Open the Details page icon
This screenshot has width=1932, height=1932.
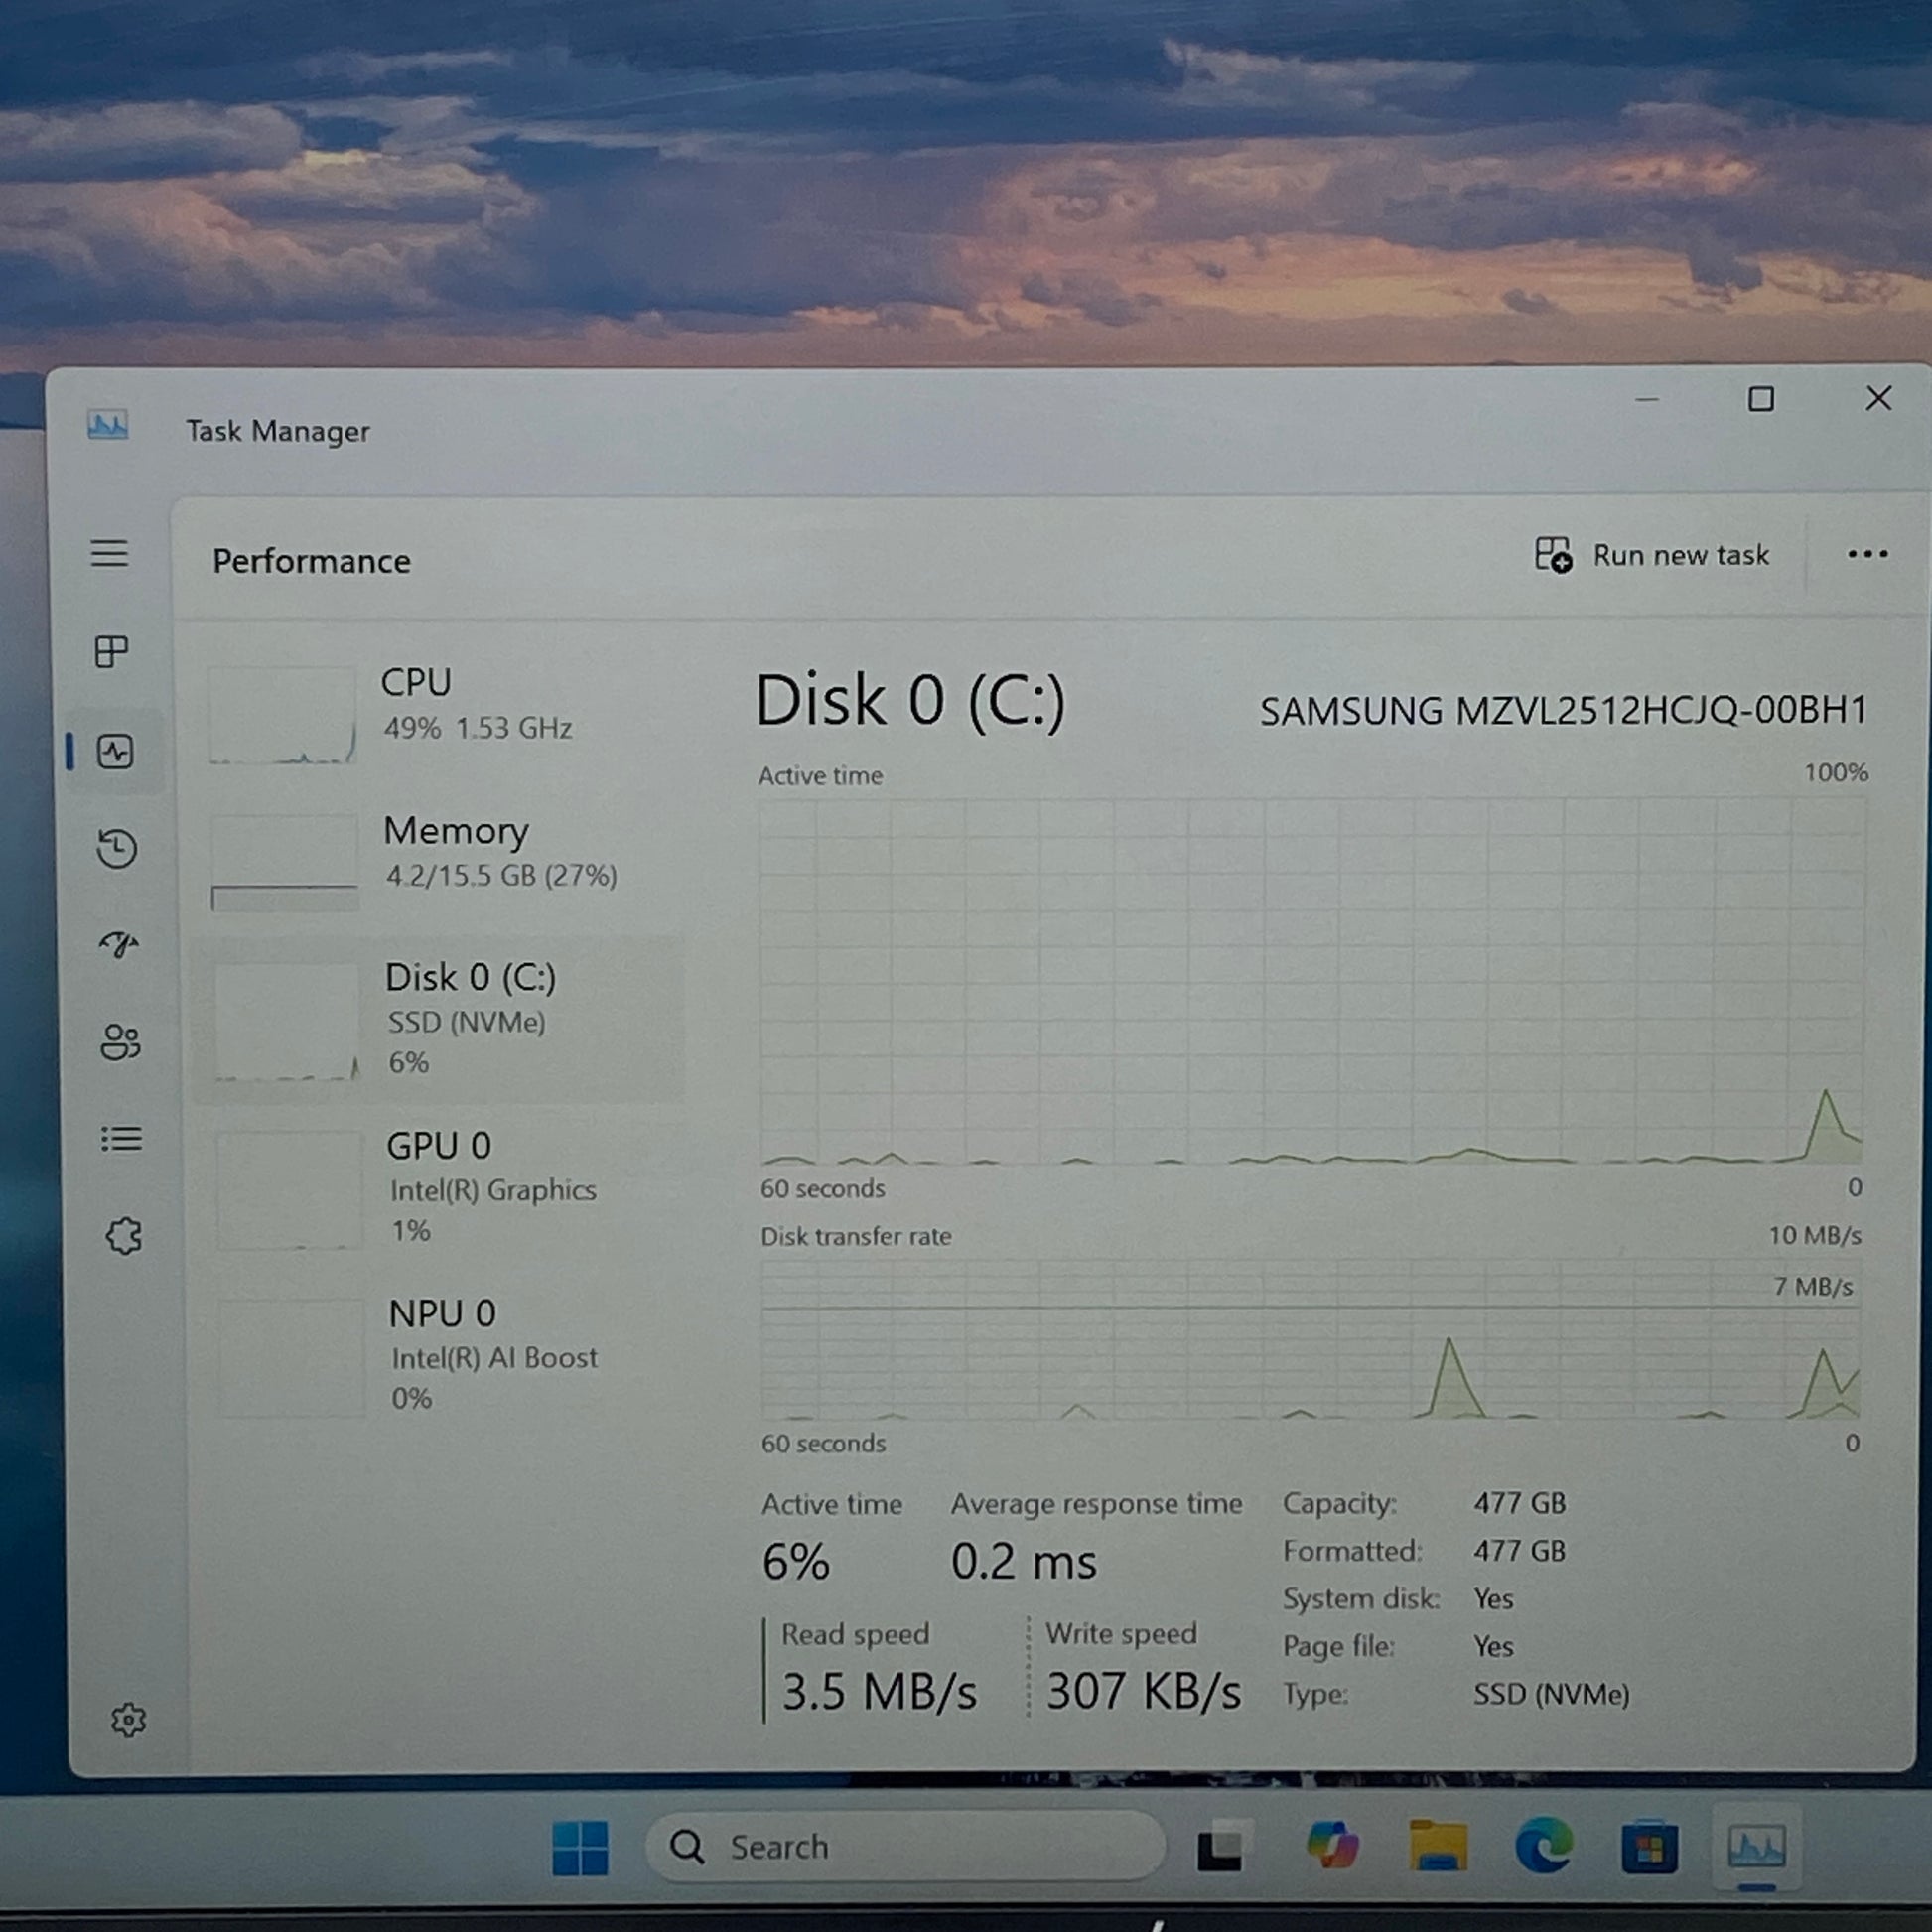click(x=122, y=1139)
